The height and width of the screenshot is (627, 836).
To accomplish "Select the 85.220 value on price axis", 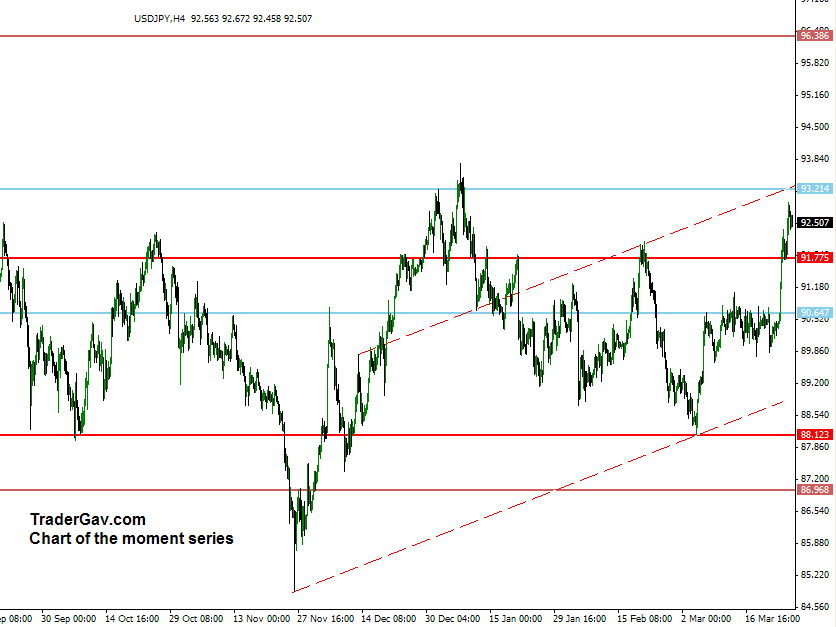I will [815, 575].
